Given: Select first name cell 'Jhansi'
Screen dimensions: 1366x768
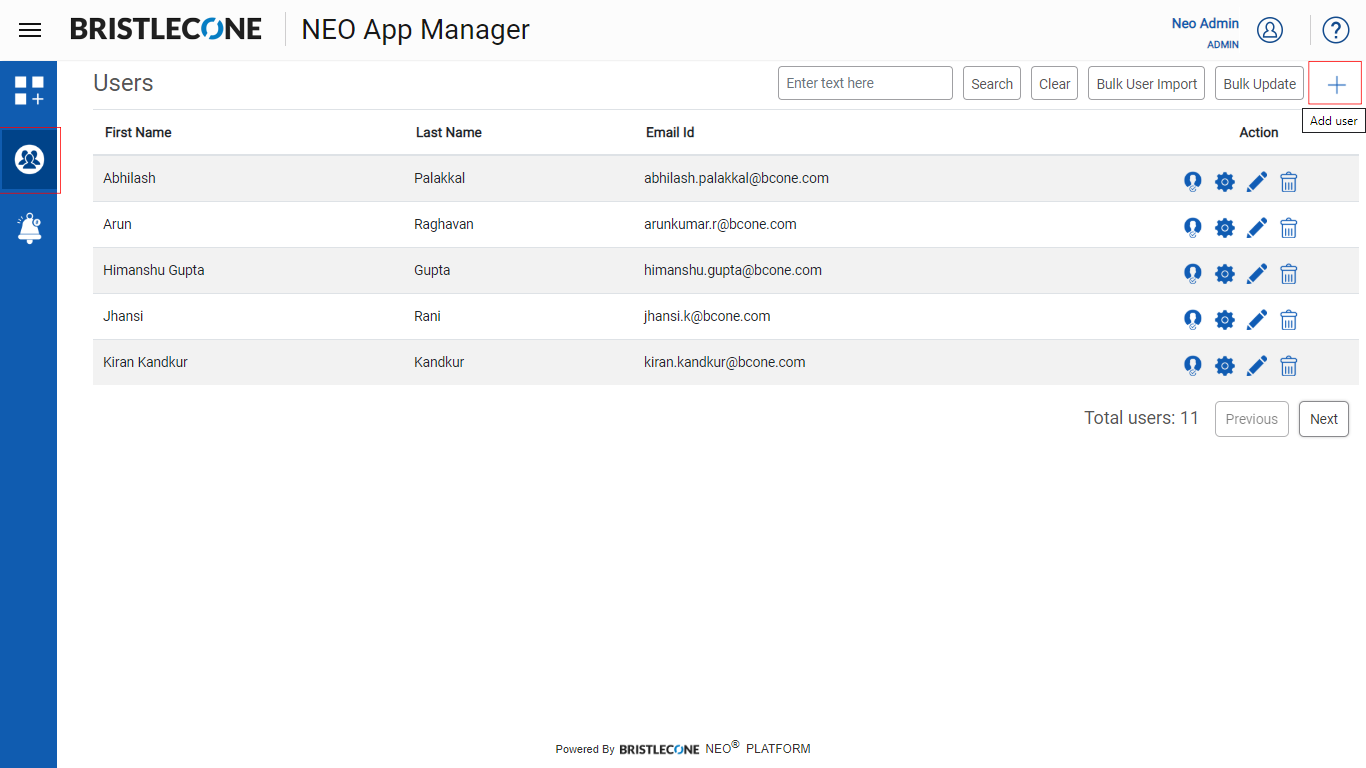Looking at the screenshot, I should point(123,316).
